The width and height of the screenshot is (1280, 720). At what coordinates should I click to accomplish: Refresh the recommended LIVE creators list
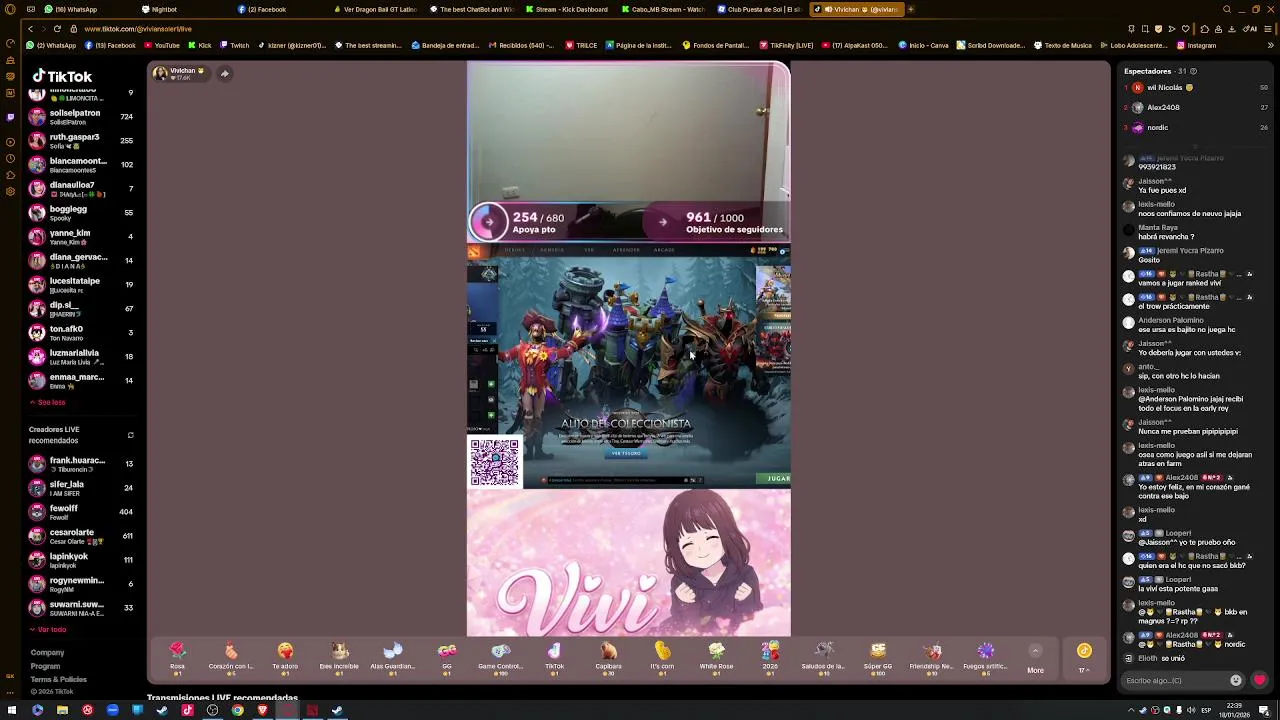coord(130,435)
